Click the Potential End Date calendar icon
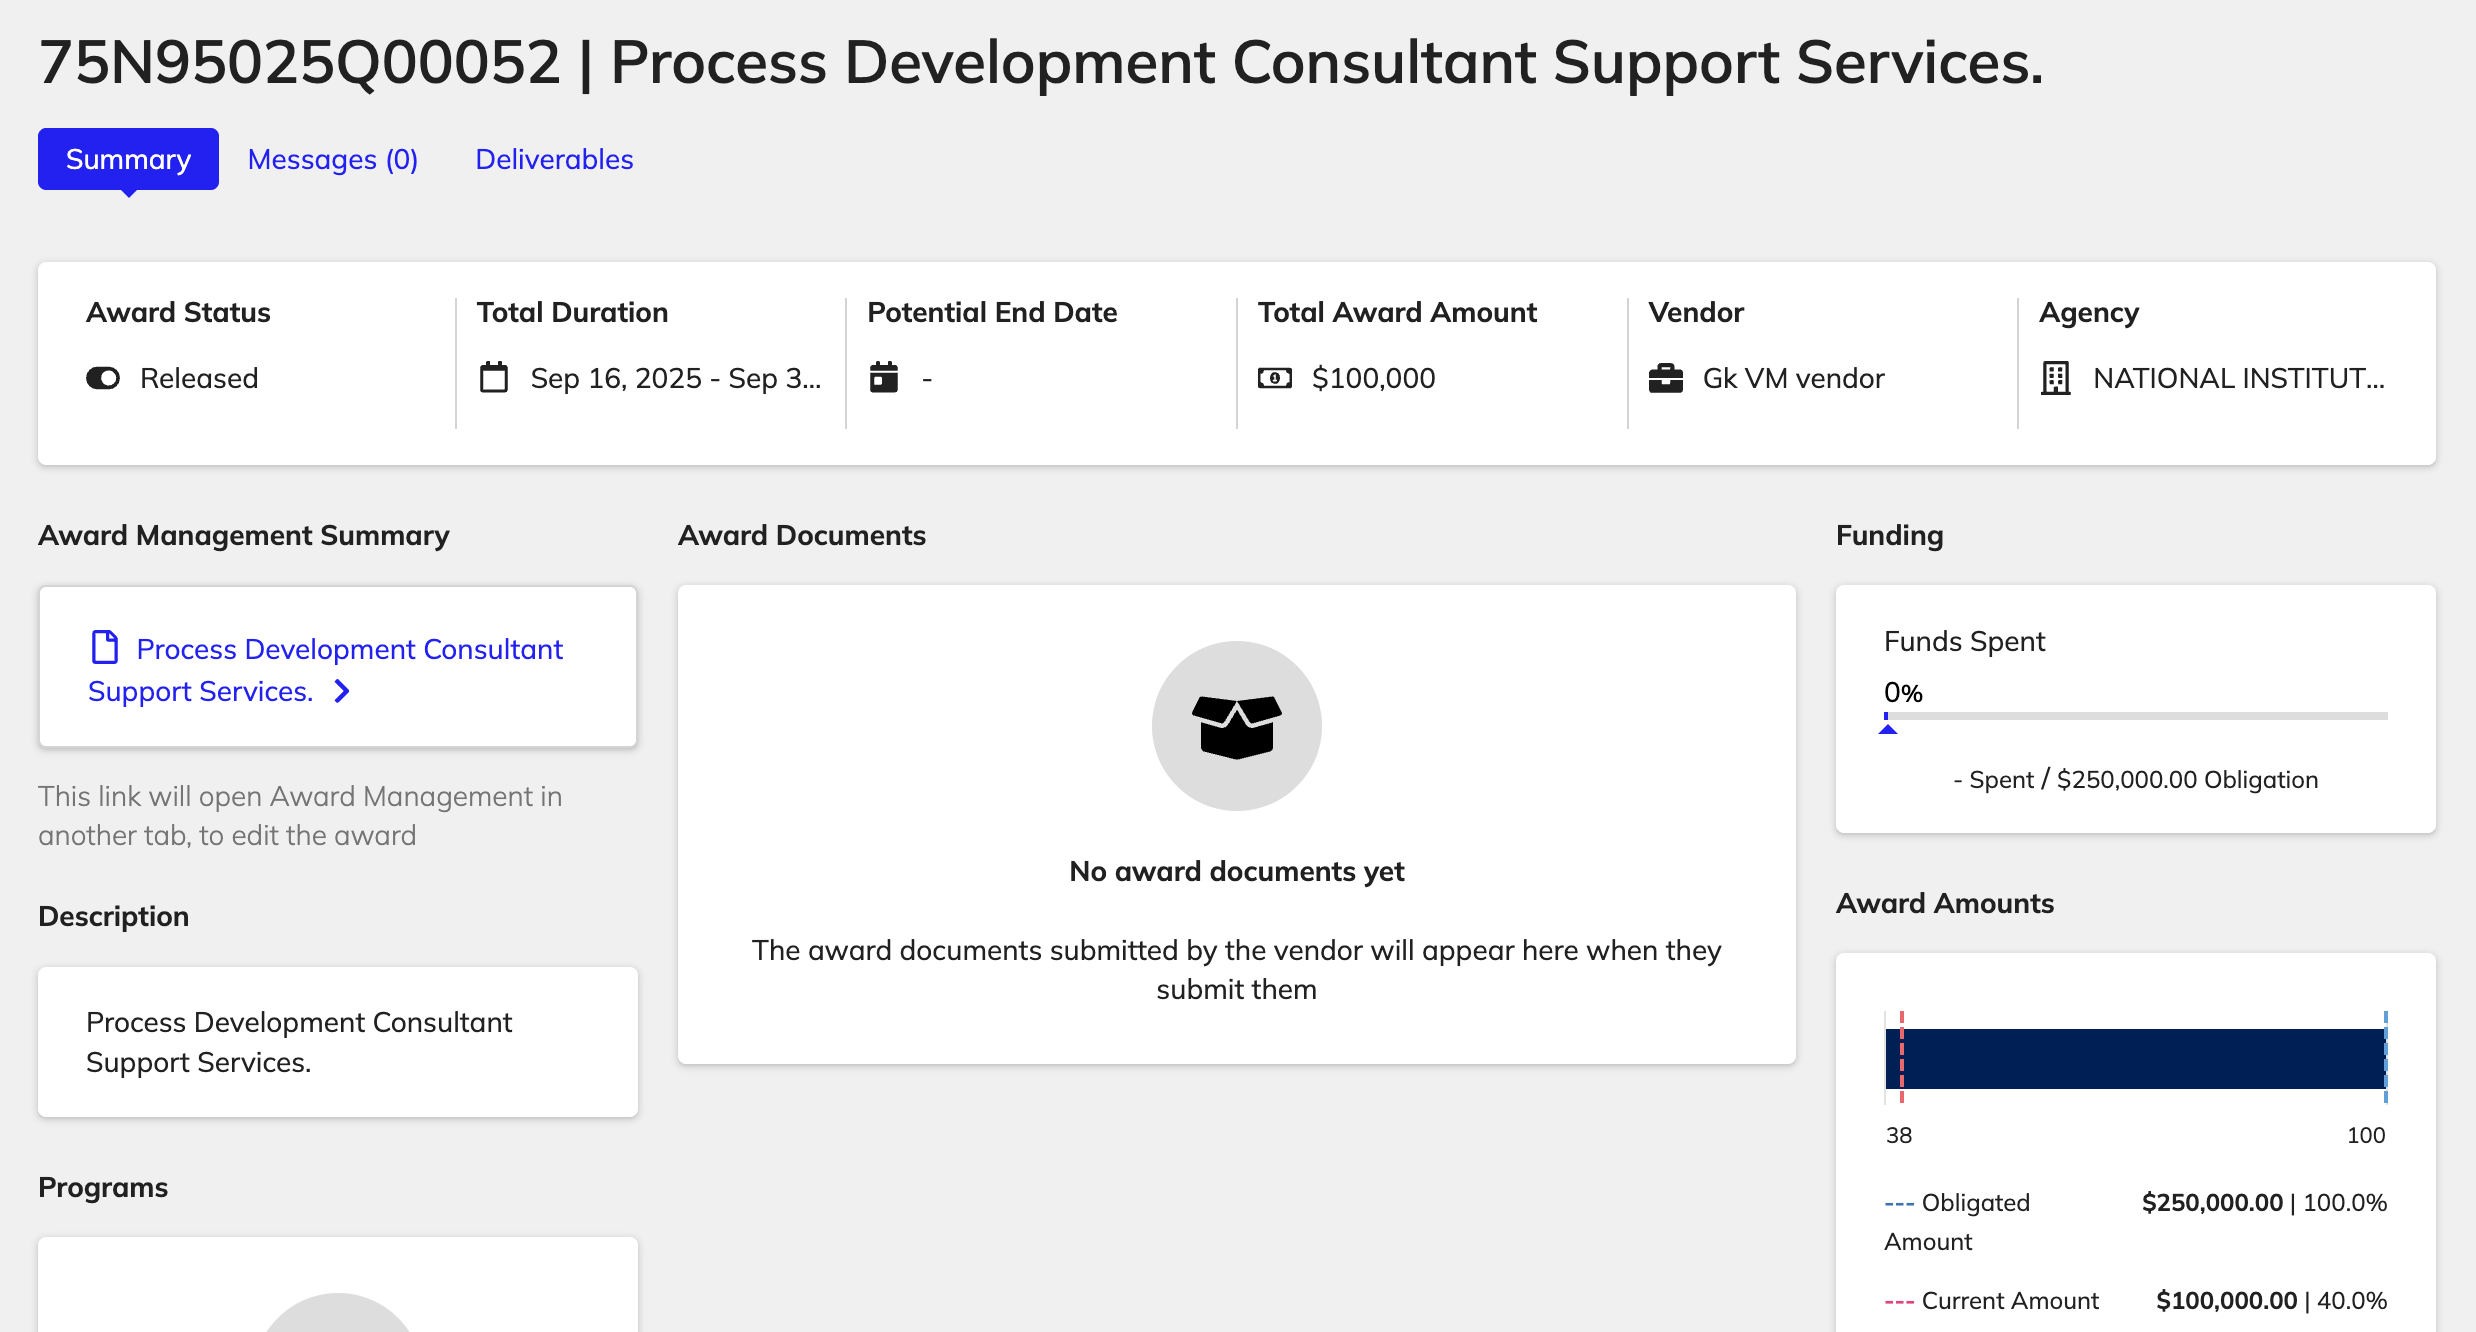 coord(884,378)
